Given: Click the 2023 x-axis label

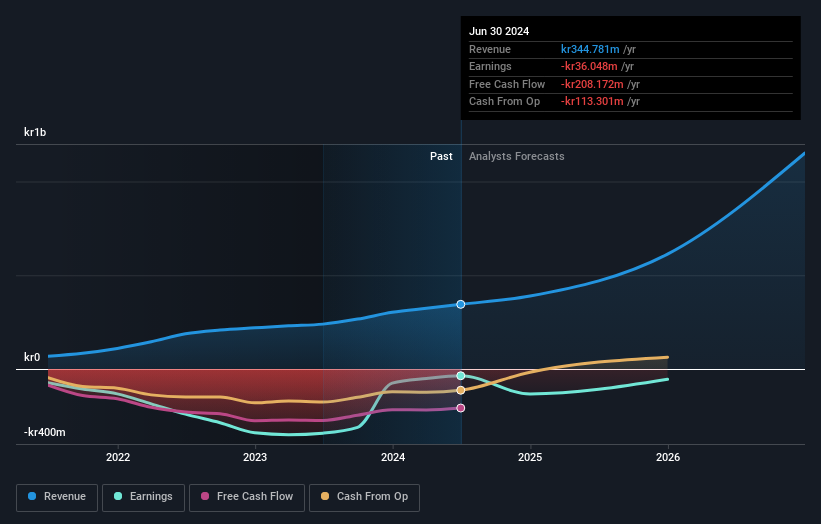Looking at the screenshot, I should click(255, 457).
